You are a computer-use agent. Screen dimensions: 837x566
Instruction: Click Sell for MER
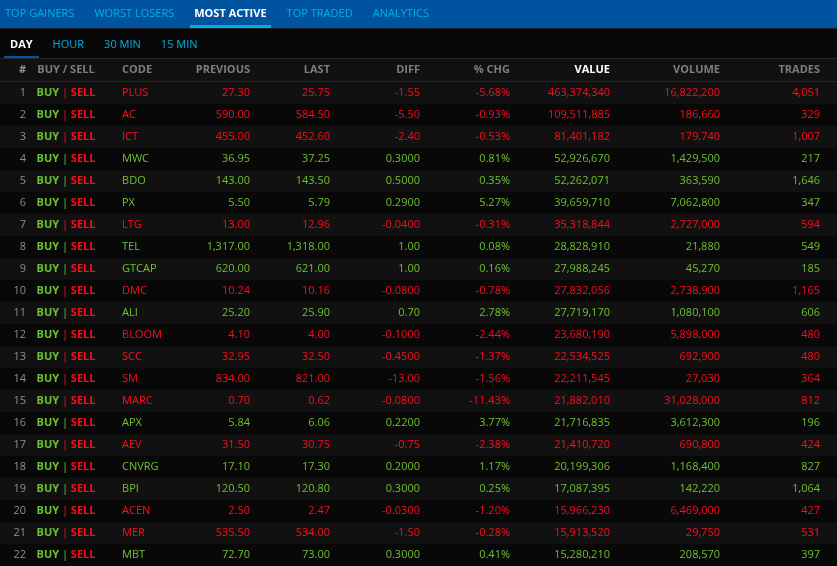[x=83, y=532]
